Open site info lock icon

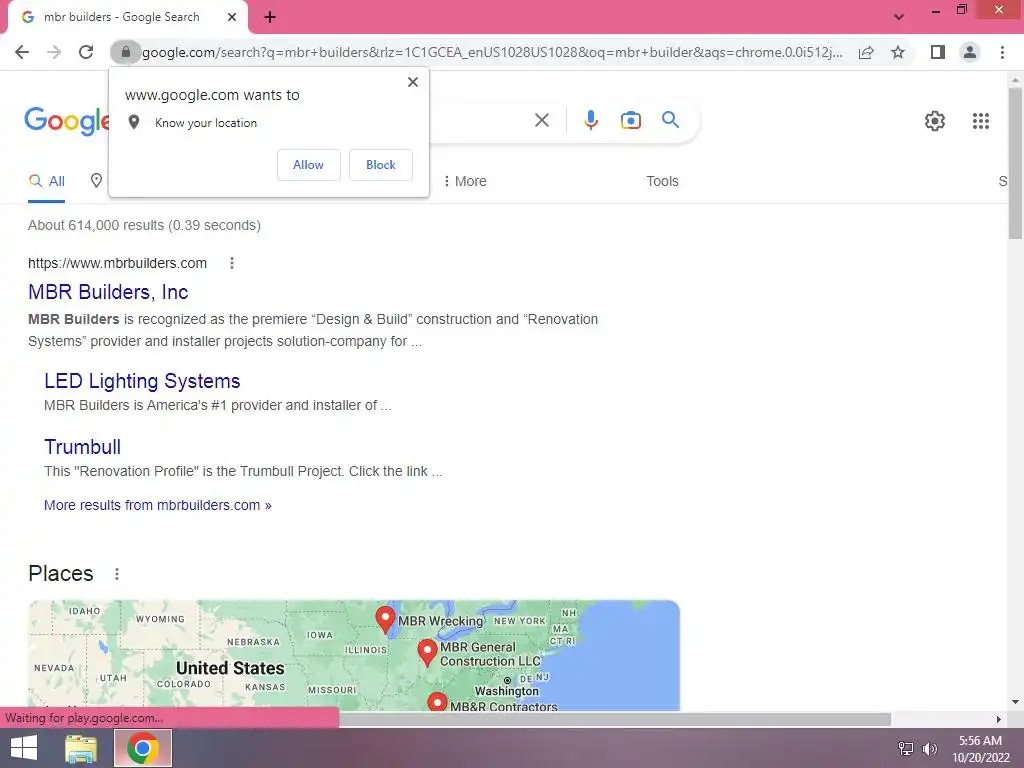[x=125, y=52]
